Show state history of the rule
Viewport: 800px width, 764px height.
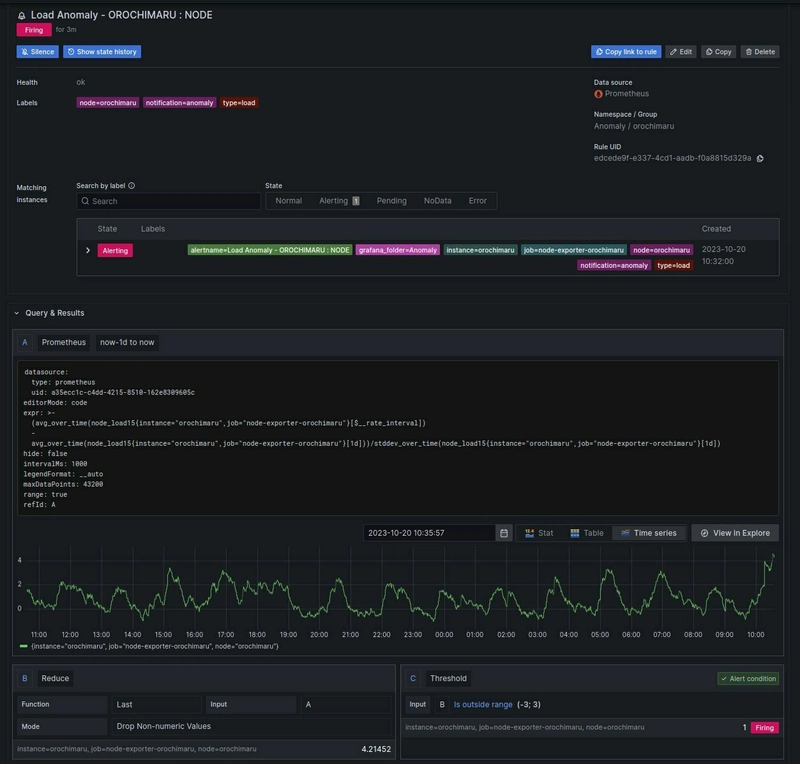[102, 52]
